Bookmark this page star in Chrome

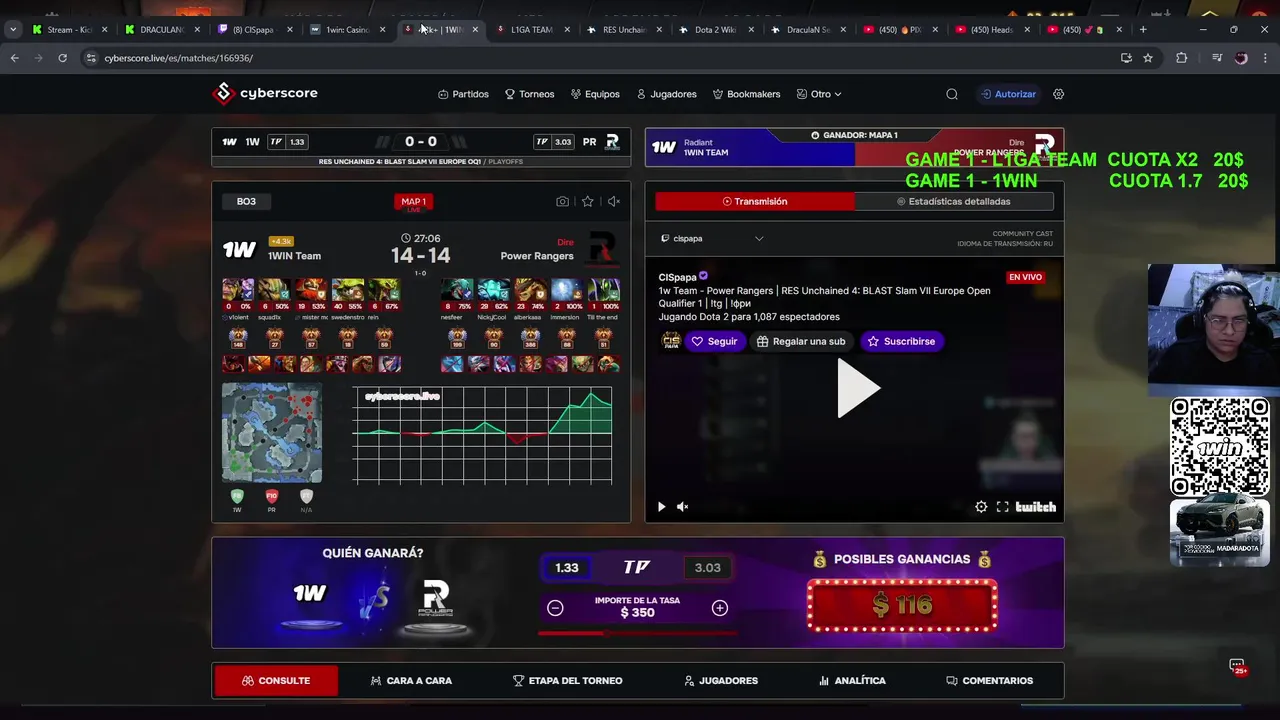click(x=1148, y=58)
